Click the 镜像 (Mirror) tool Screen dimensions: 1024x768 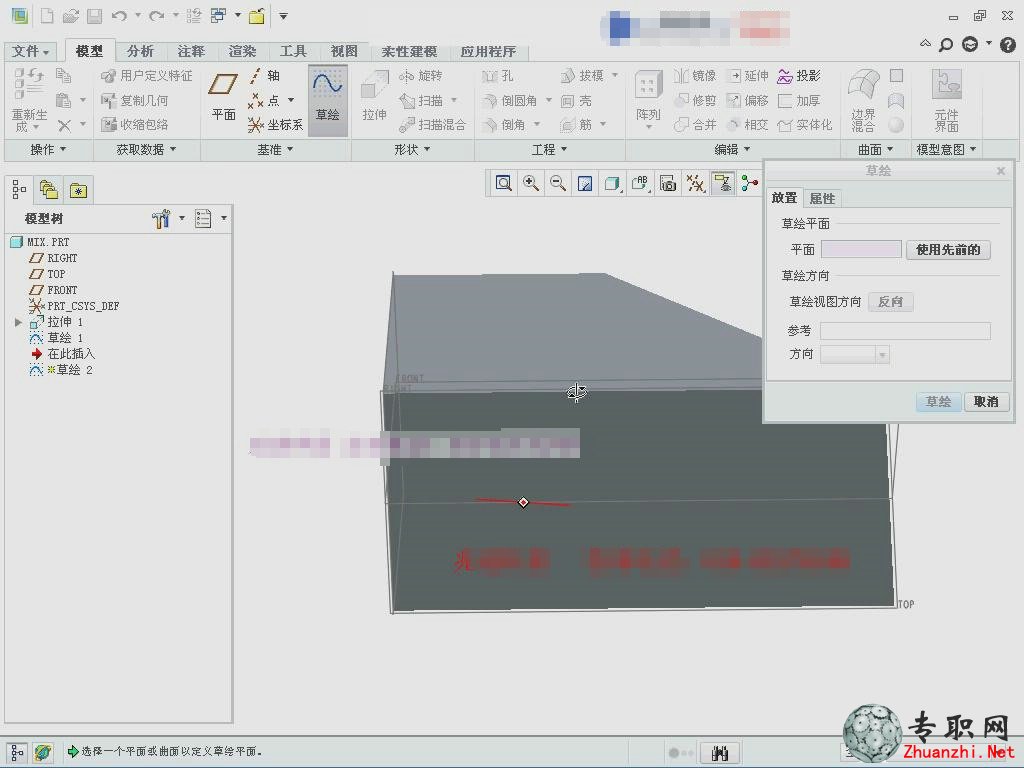point(695,76)
